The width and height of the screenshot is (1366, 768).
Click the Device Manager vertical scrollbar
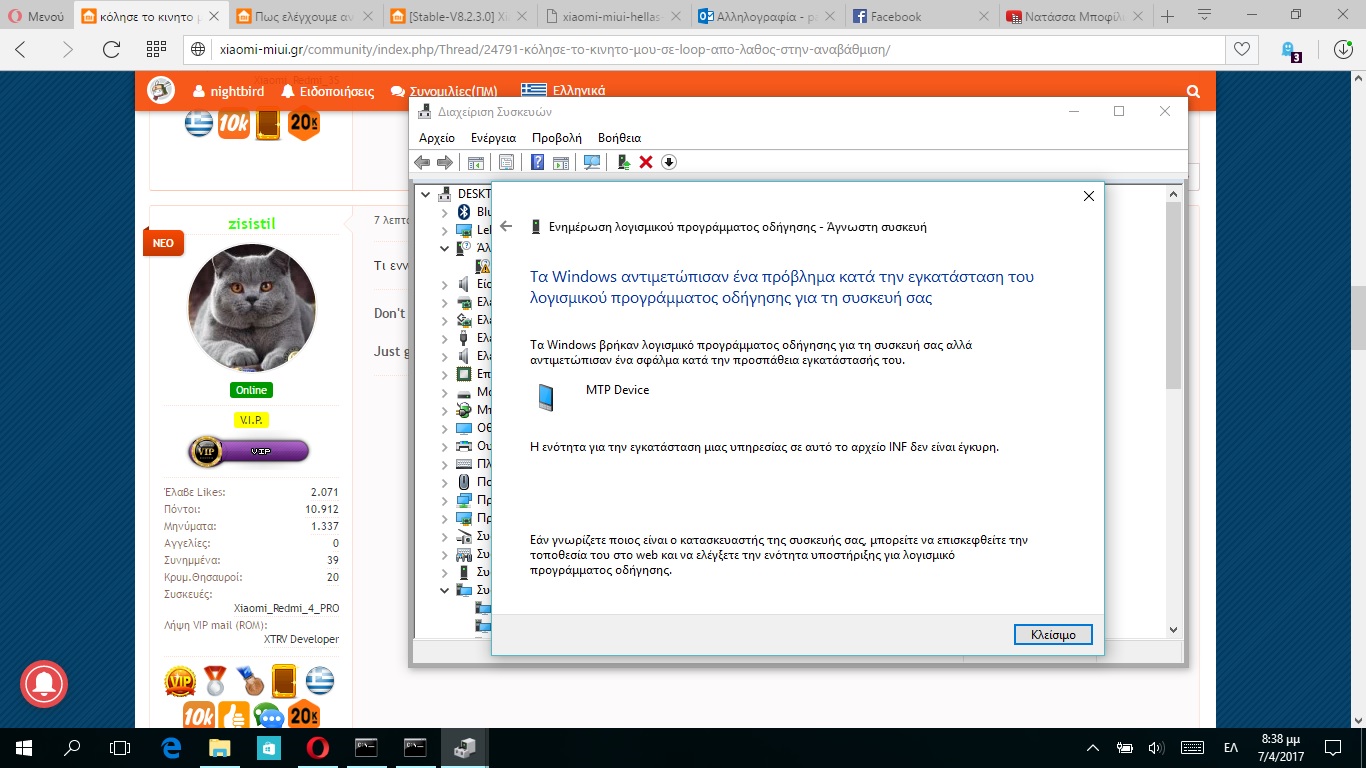pos(1174,400)
